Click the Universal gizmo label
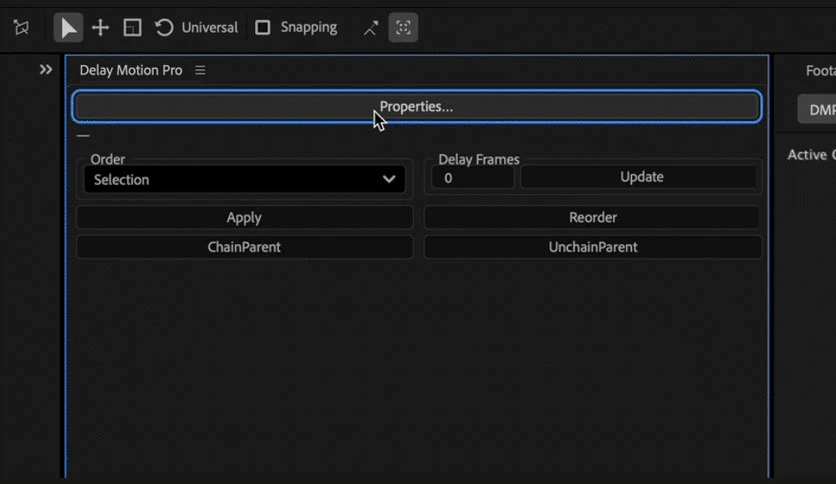 pos(210,28)
